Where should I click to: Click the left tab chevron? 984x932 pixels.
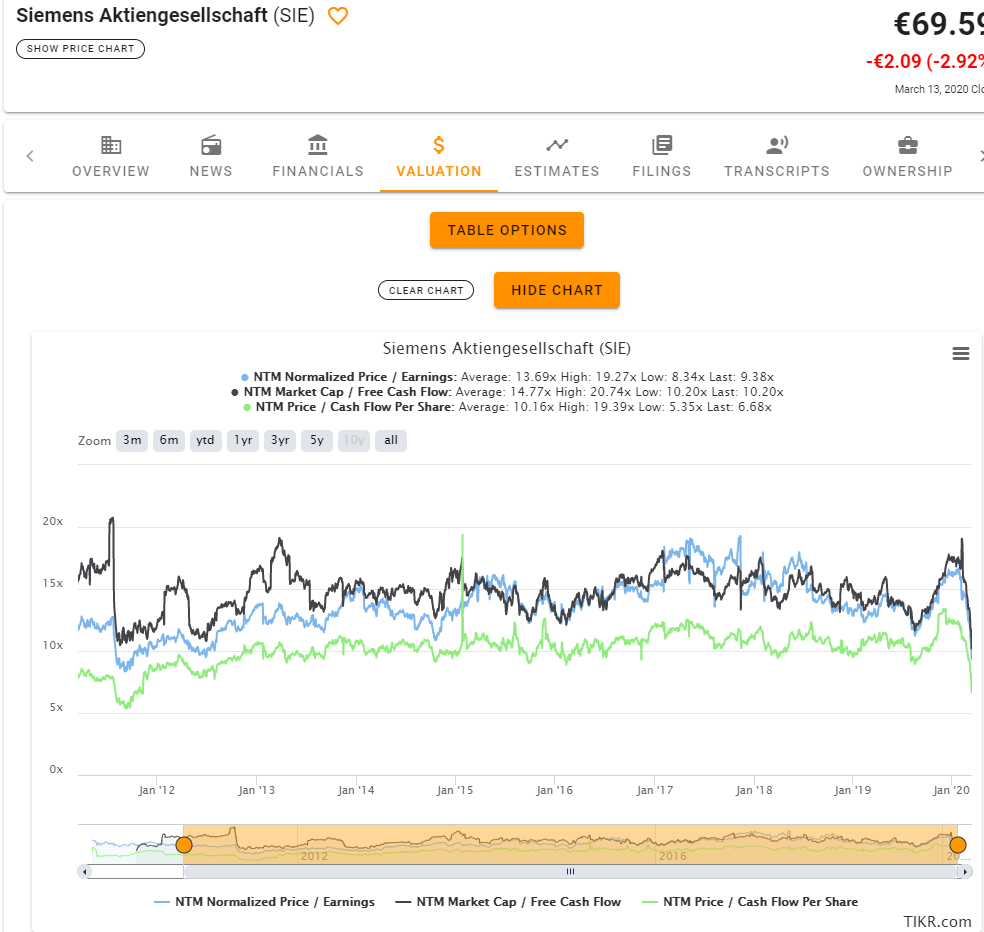(x=30, y=155)
